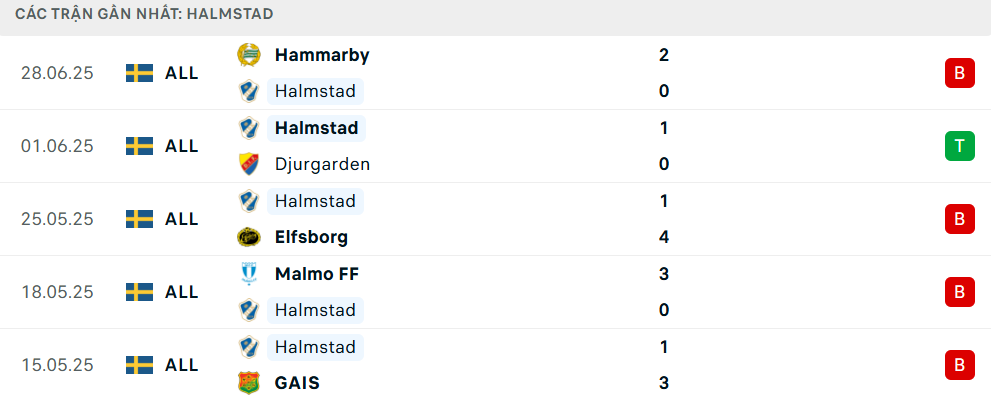Open the Malmo FF team name link
The width and height of the screenshot is (991, 397).
(x=317, y=274)
